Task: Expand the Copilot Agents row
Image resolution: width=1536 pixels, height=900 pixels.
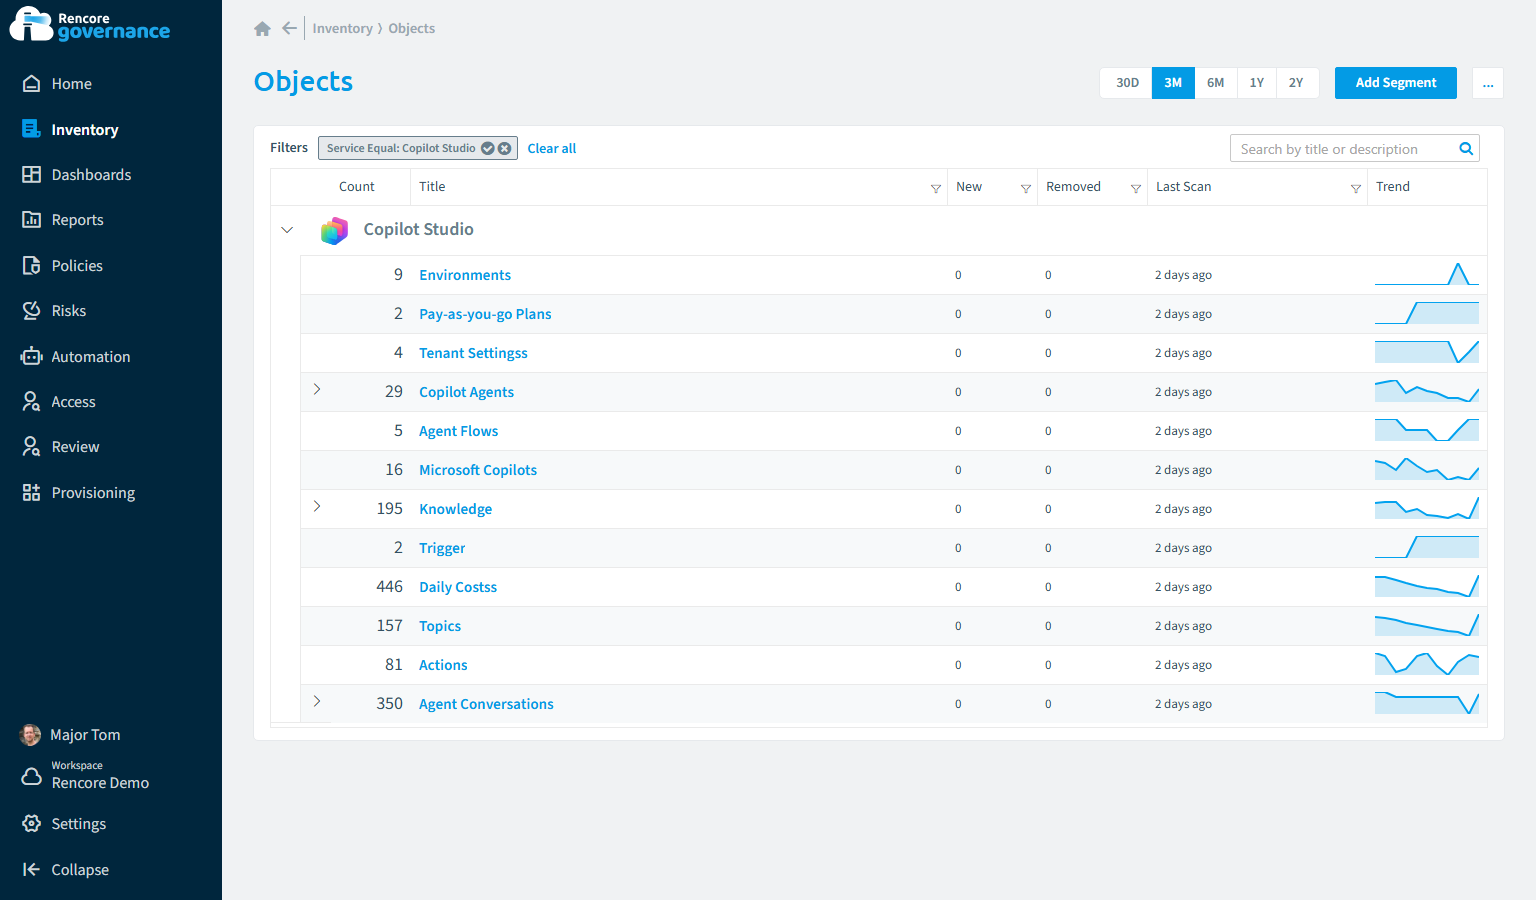Action: pyautogui.click(x=317, y=389)
